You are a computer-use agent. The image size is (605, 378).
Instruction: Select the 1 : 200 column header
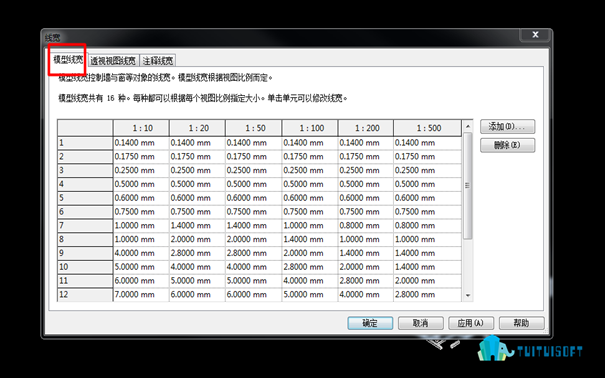(366, 128)
